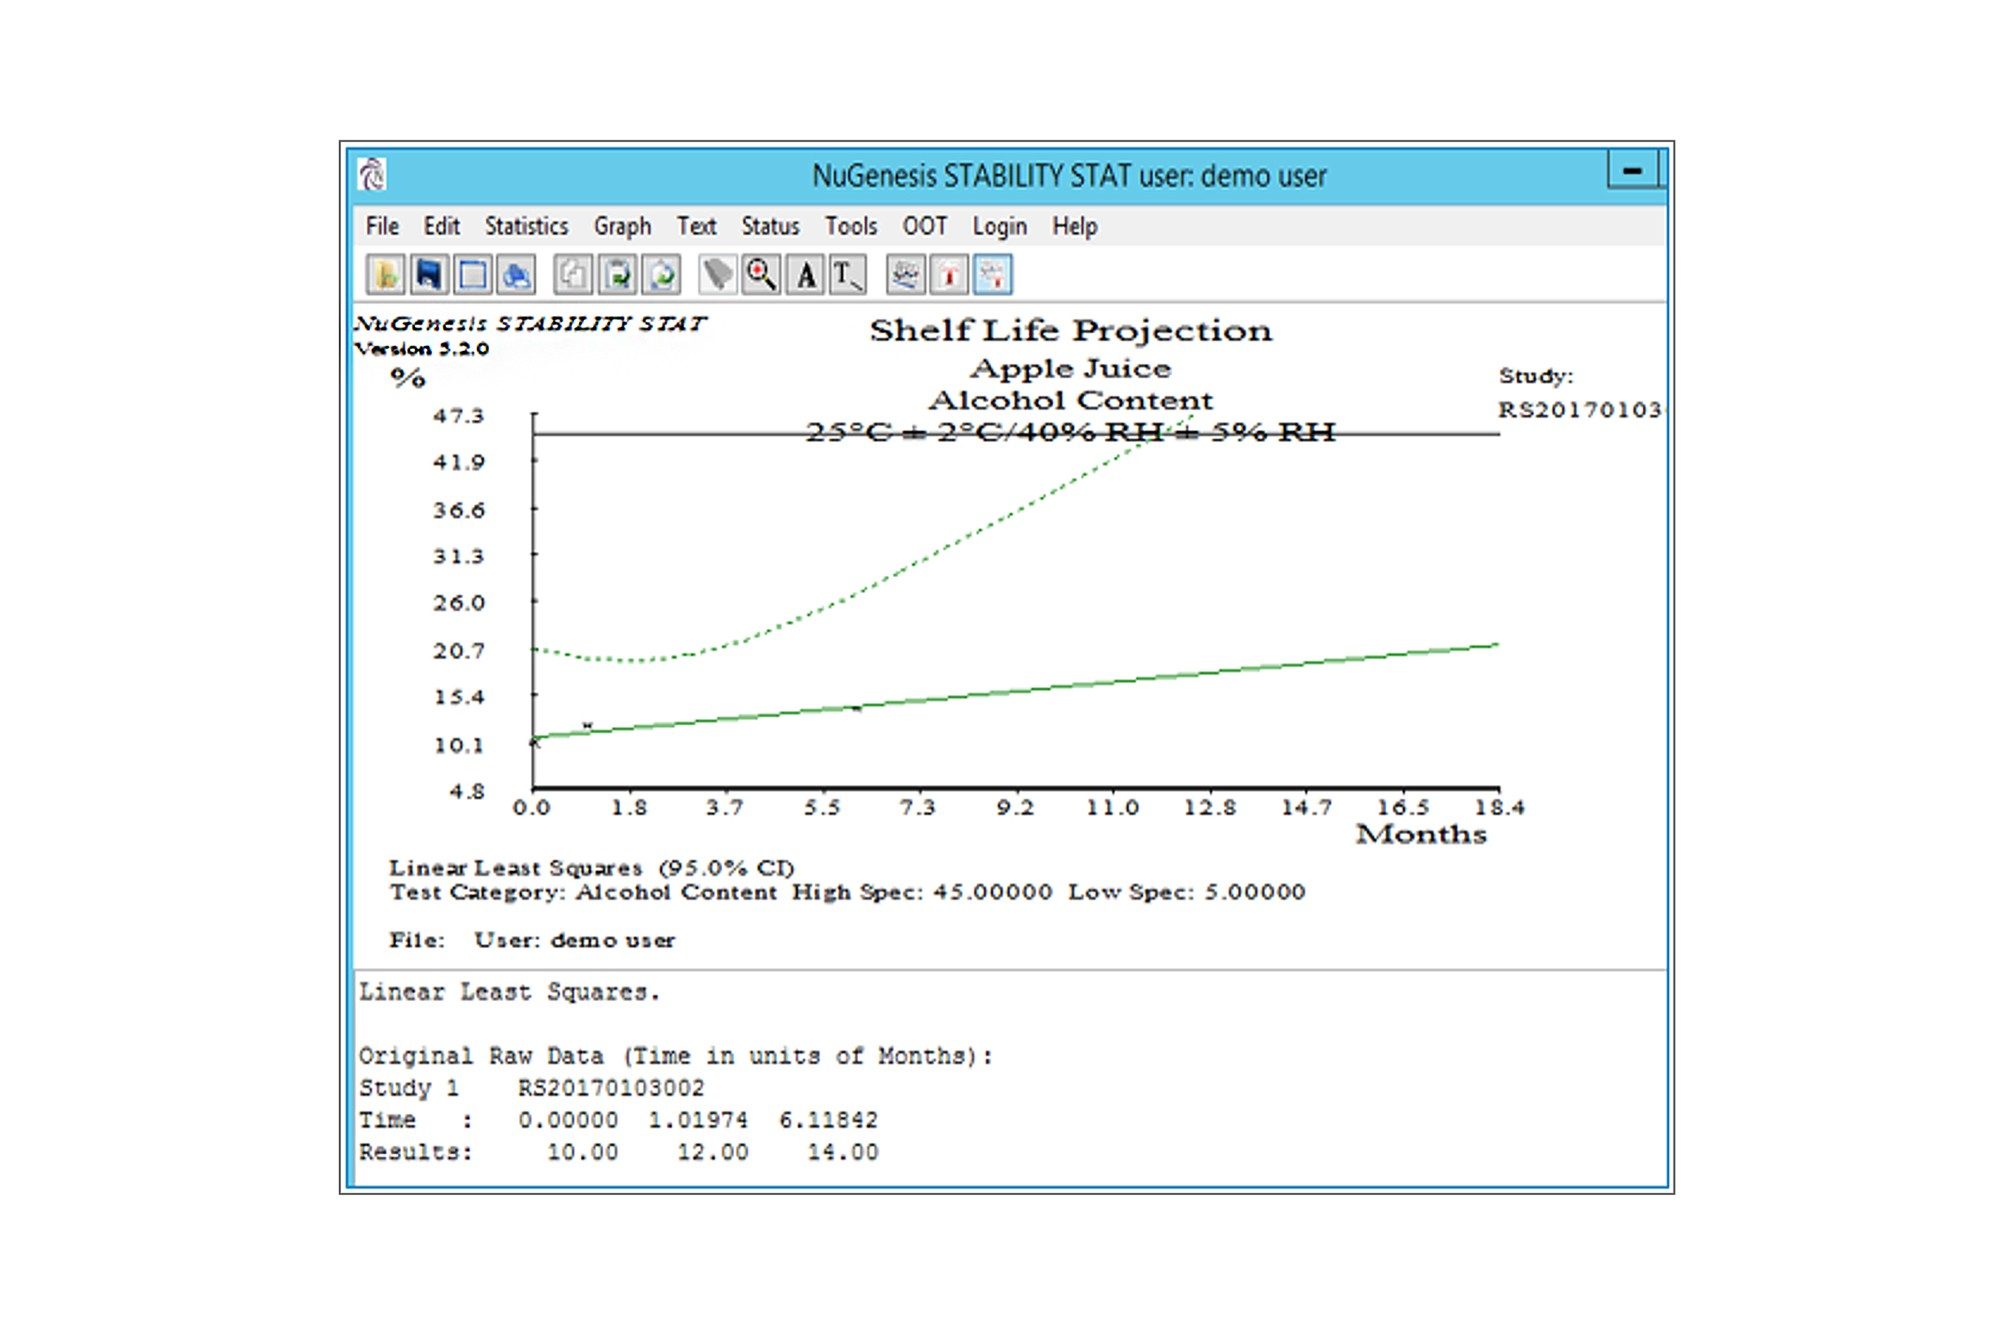This screenshot has width=2000, height=1333.
Task: Click the RS20170103002 study number in text pane
Action: 611,1088
